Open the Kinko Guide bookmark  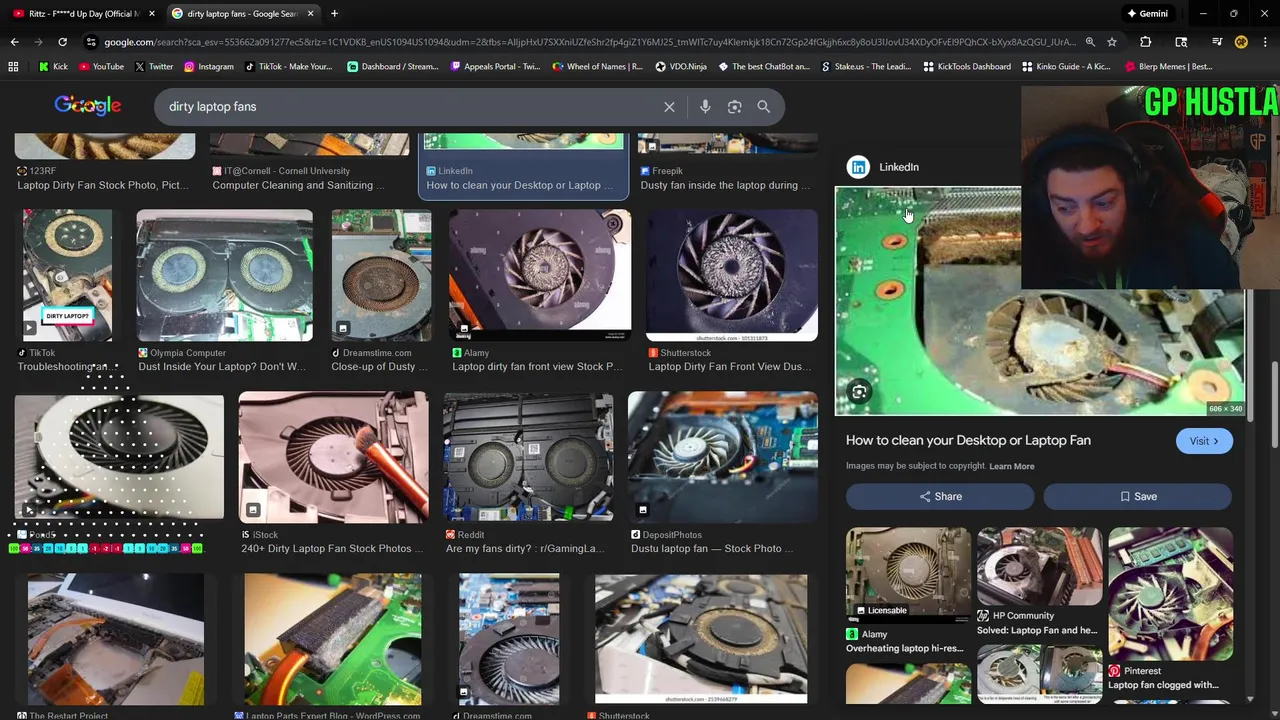(1067, 67)
